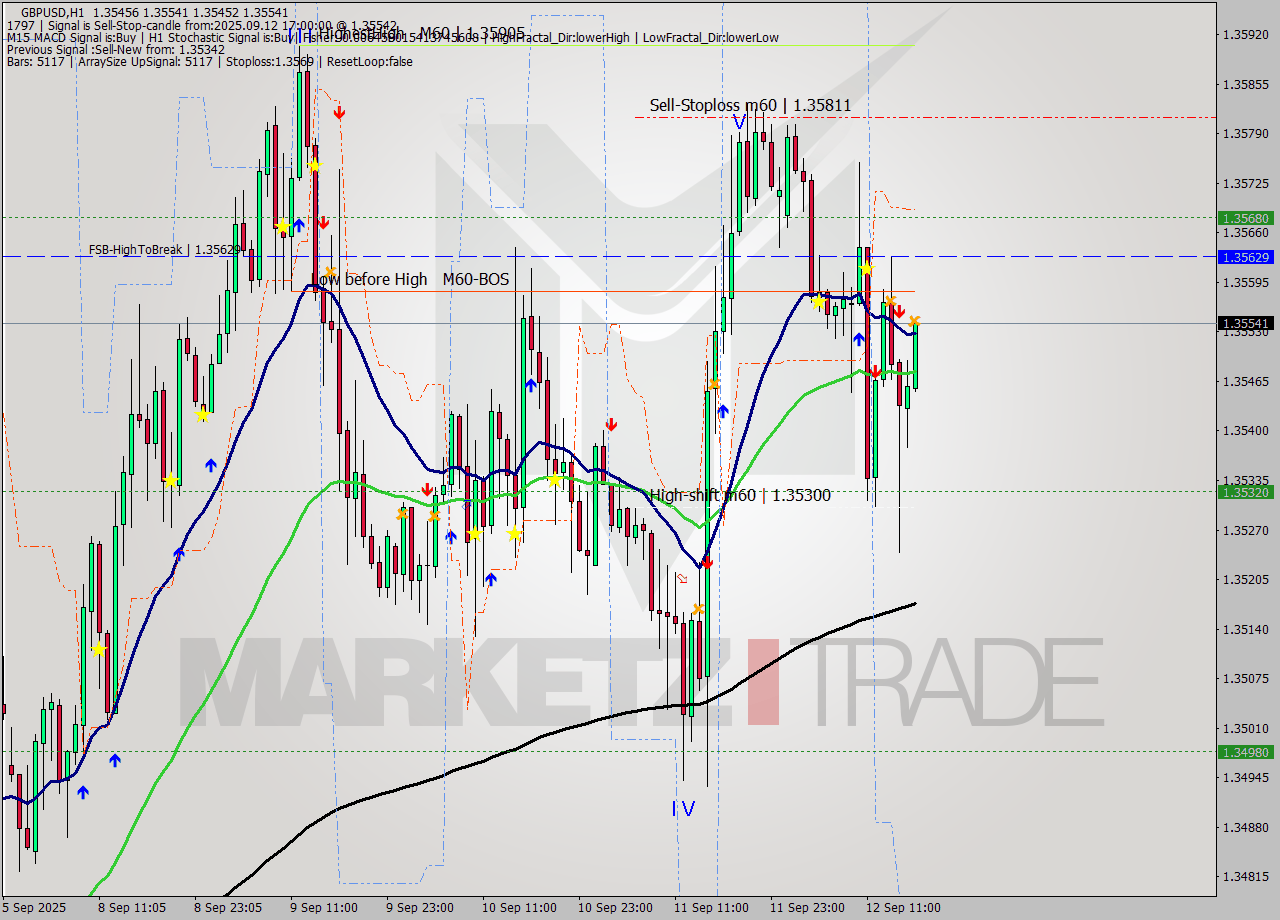The width and height of the screenshot is (1280, 920).
Task: Click the High-shift m60 1.35300 label
Action: click(x=740, y=494)
